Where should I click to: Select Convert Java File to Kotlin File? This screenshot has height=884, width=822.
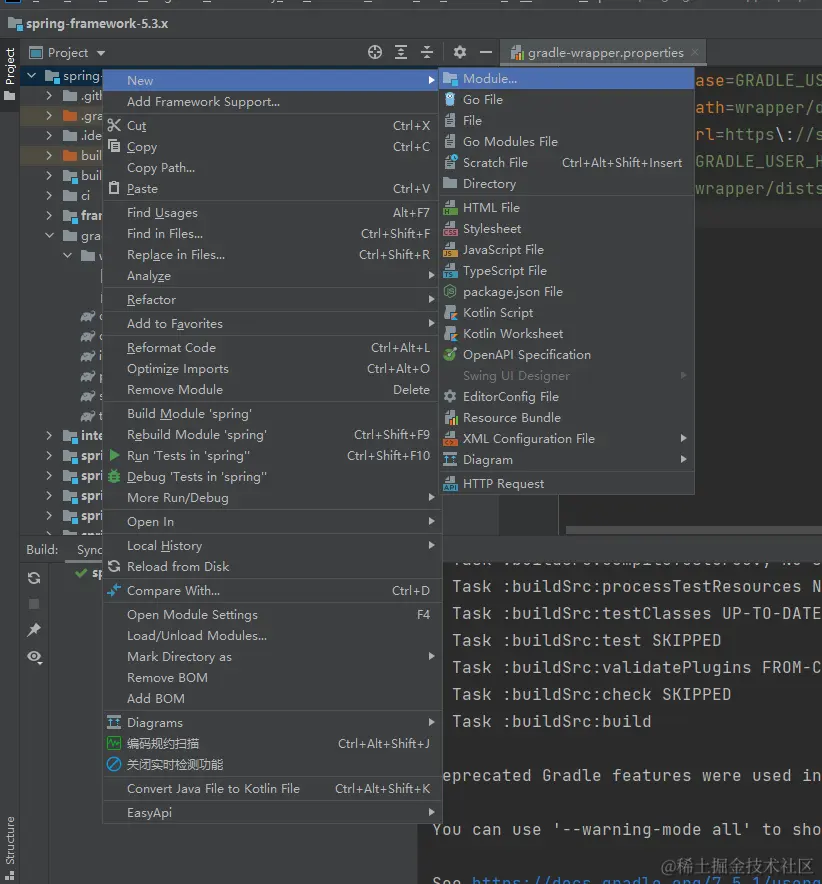pyautogui.click(x=272, y=788)
